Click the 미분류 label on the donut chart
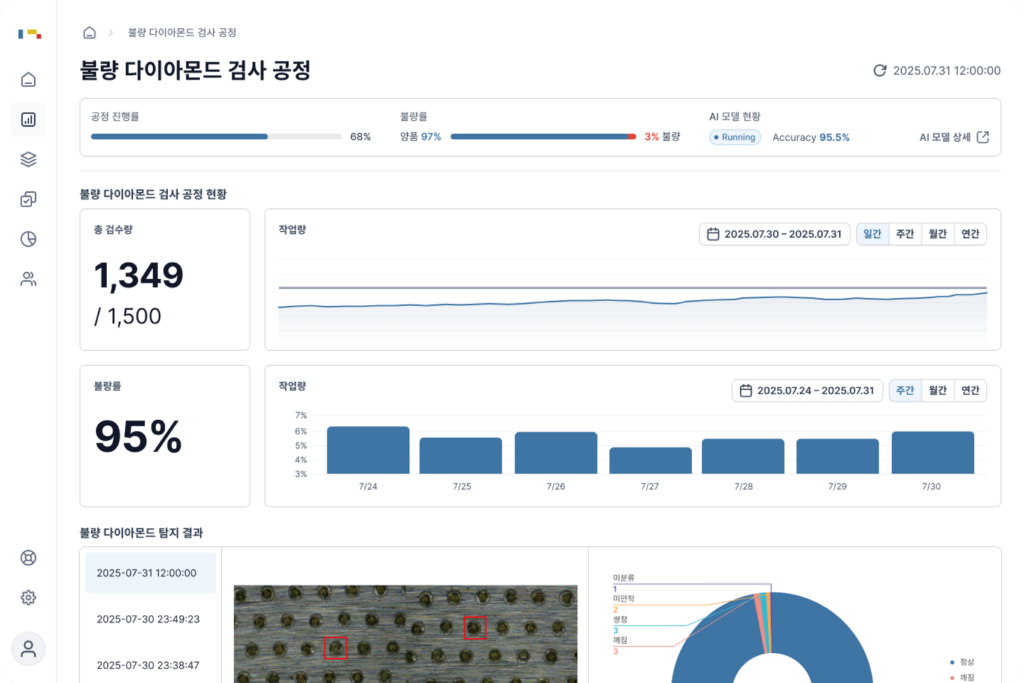Viewport: 1024px width, 683px height. (x=624, y=578)
